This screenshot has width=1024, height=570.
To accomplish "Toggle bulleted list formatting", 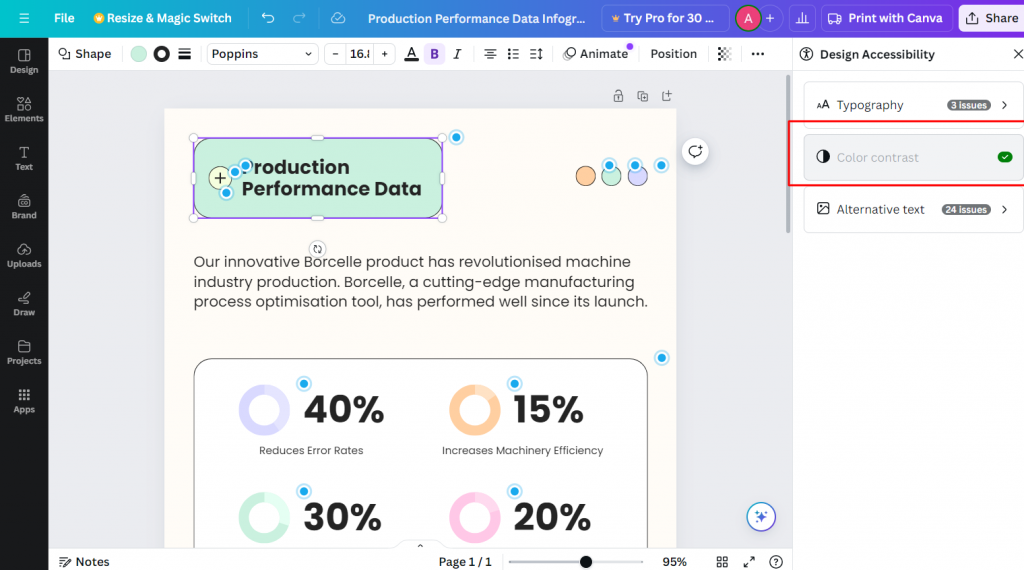I will tap(513, 54).
